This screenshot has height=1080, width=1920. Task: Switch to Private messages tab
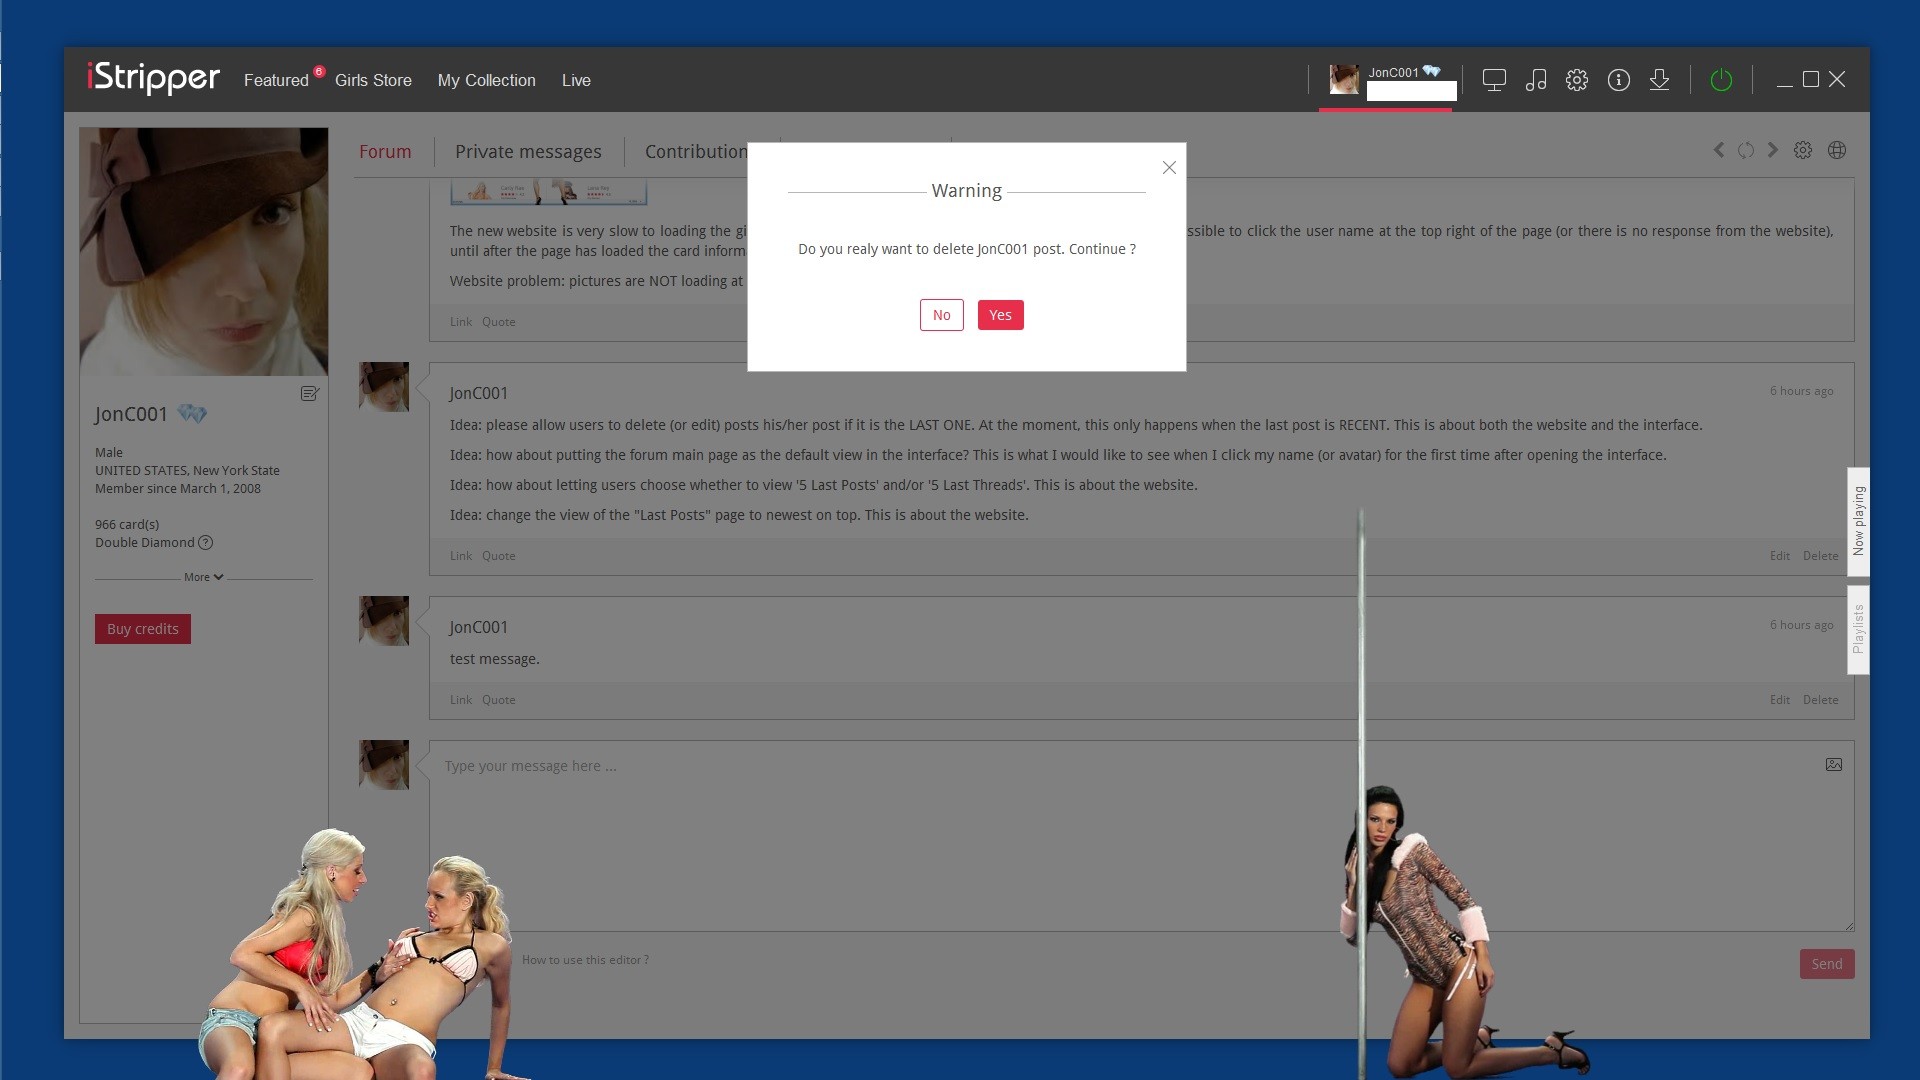528,152
